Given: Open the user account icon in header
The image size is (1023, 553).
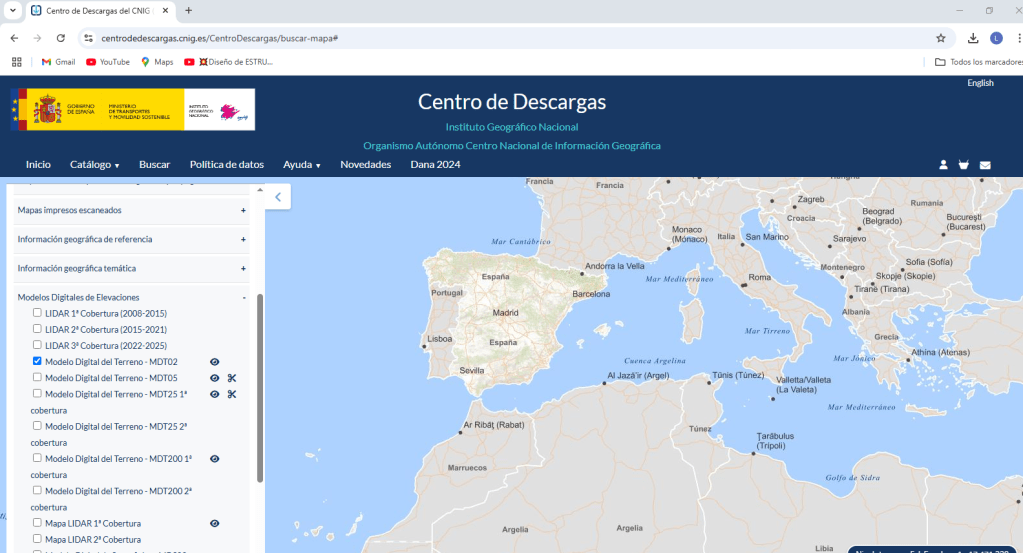Looking at the screenshot, I should 943,165.
